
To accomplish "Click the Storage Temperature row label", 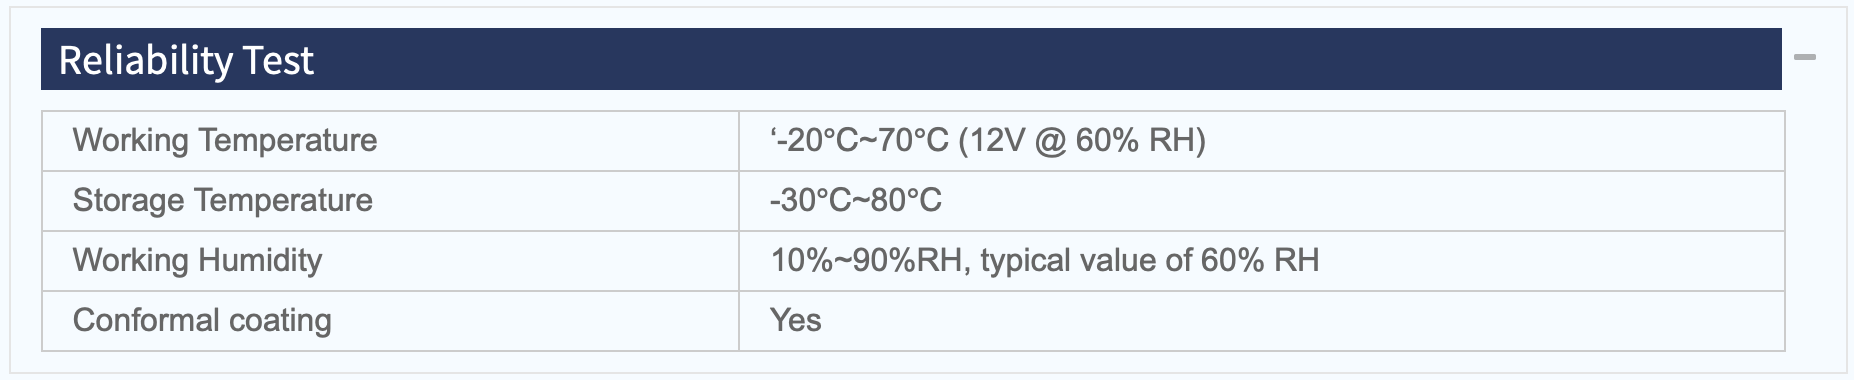I will click(x=222, y=200).
